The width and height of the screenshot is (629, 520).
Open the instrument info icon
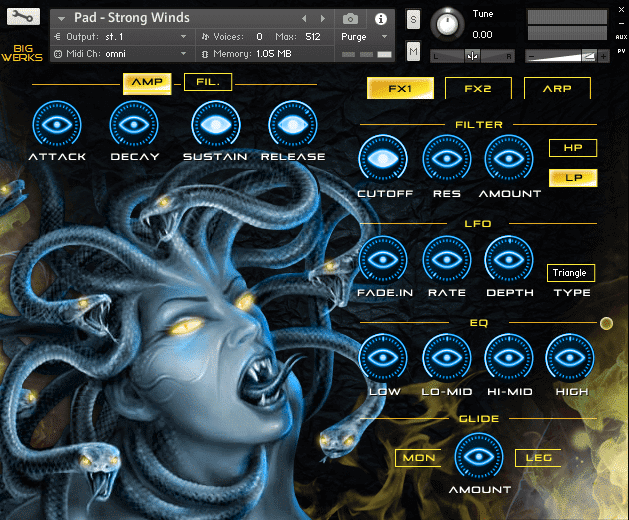(381, 18)
